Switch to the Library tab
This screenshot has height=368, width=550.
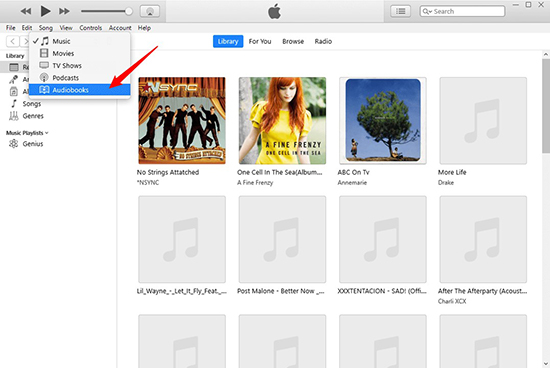228,41
